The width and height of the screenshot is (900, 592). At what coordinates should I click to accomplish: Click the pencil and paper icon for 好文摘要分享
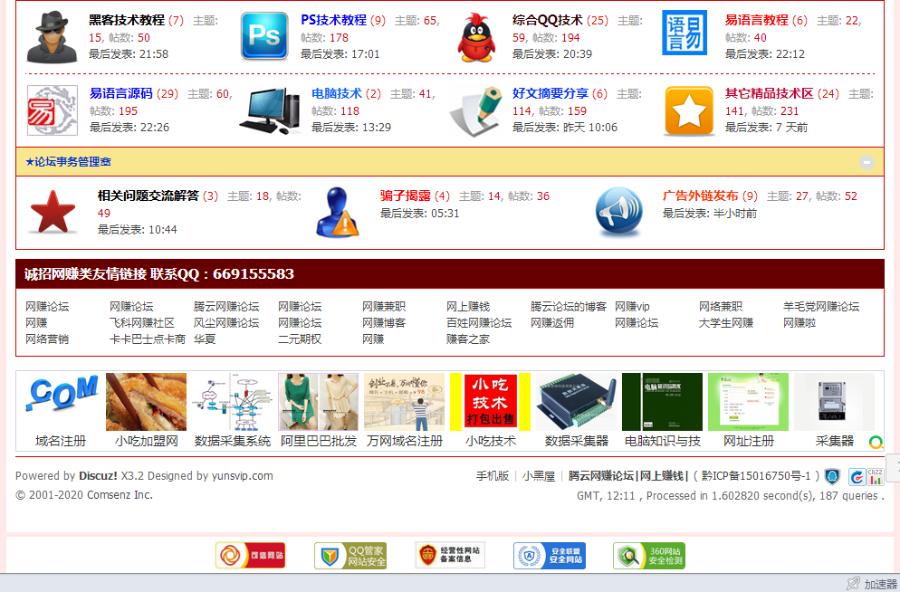(478, 111)
